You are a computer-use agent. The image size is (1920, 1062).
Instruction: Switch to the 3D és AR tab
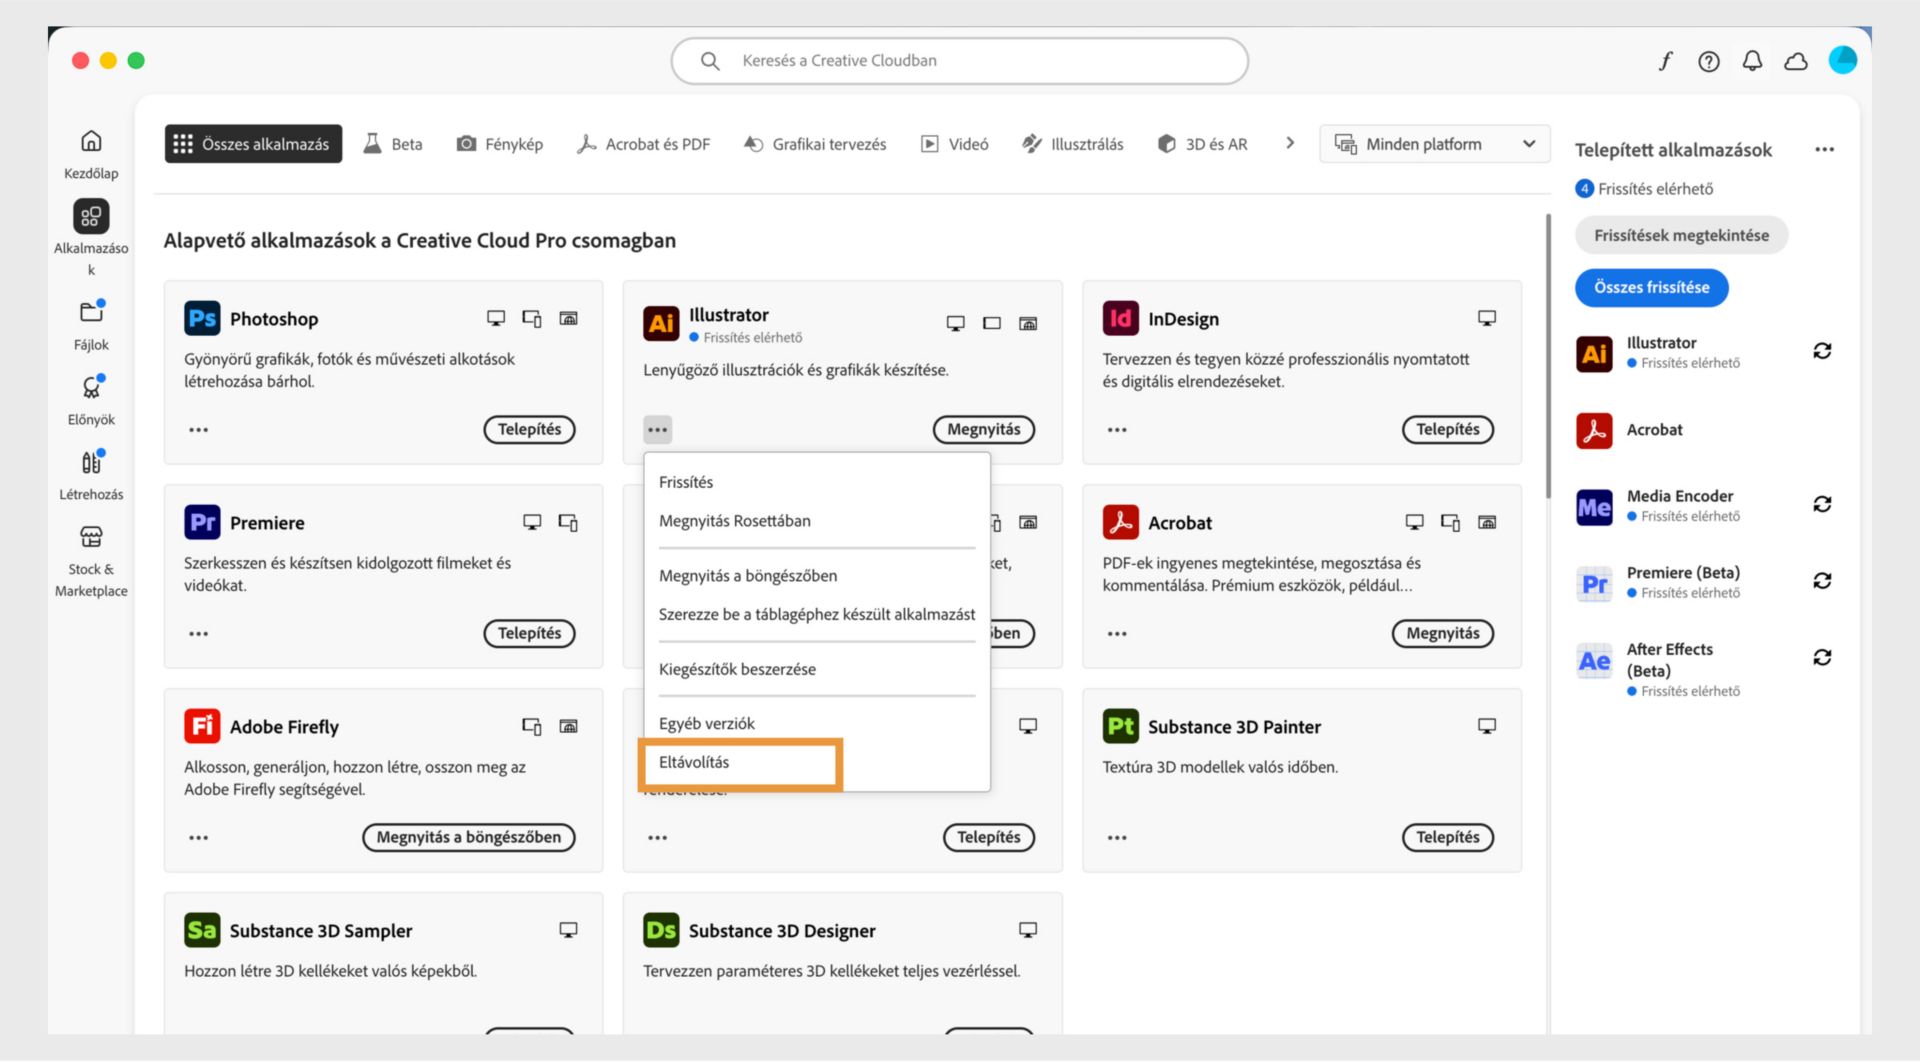[x=1202, y=144]
